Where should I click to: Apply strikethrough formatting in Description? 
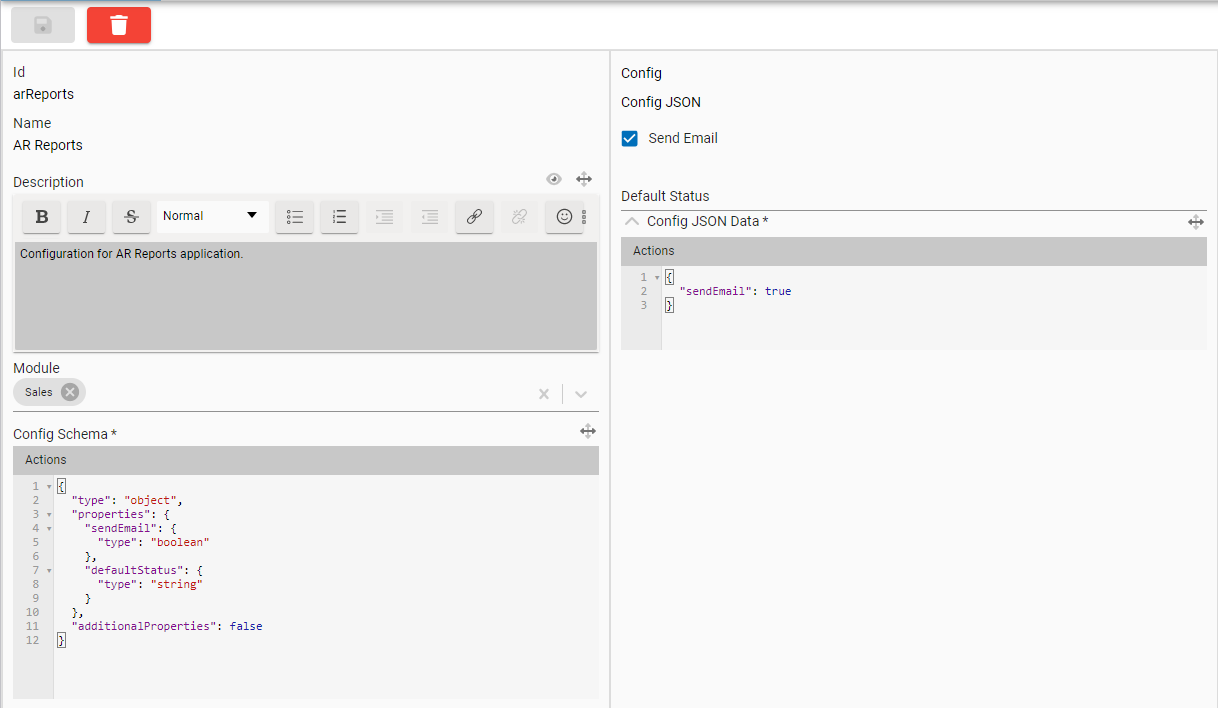tap(131, 216)
